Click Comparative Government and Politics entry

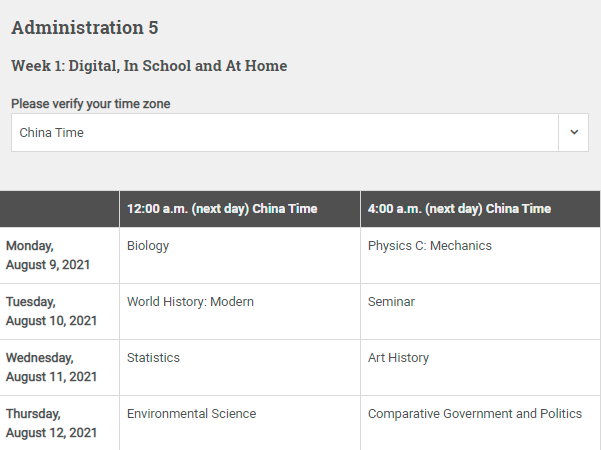pos(475,414)
